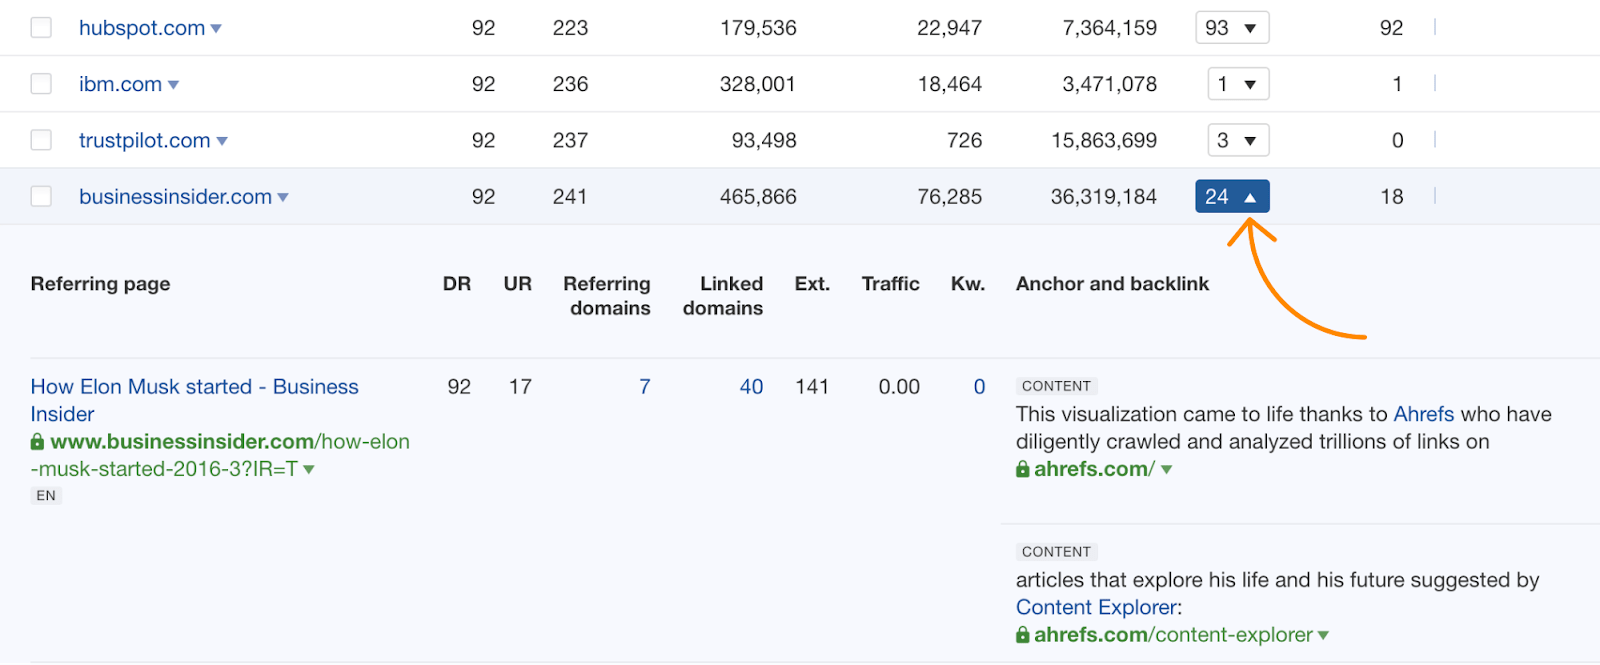This screenshot has height=665, width=1600.
Task: Click the lock icon before ahrefs.com/
Action: (1023, 469)
